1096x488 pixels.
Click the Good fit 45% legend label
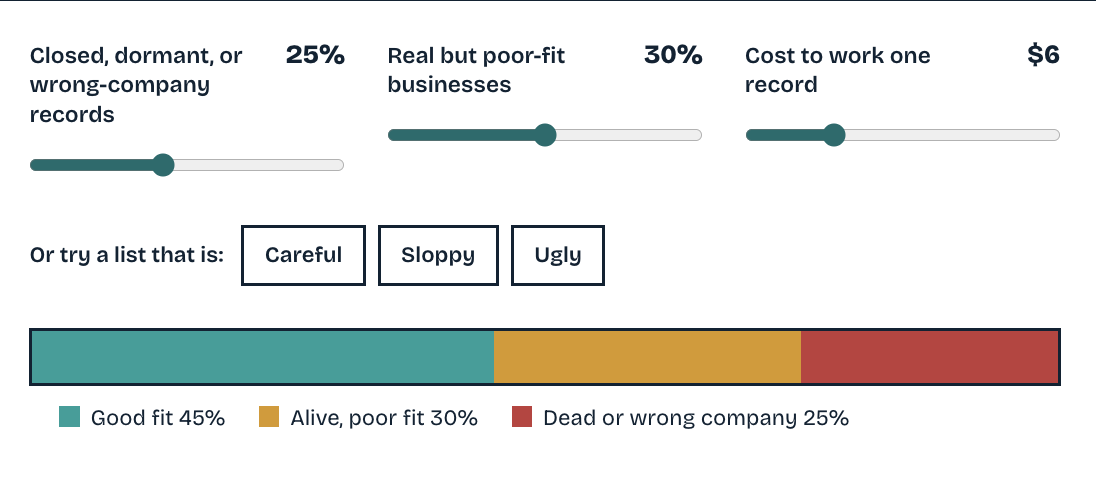coord(158,418)
